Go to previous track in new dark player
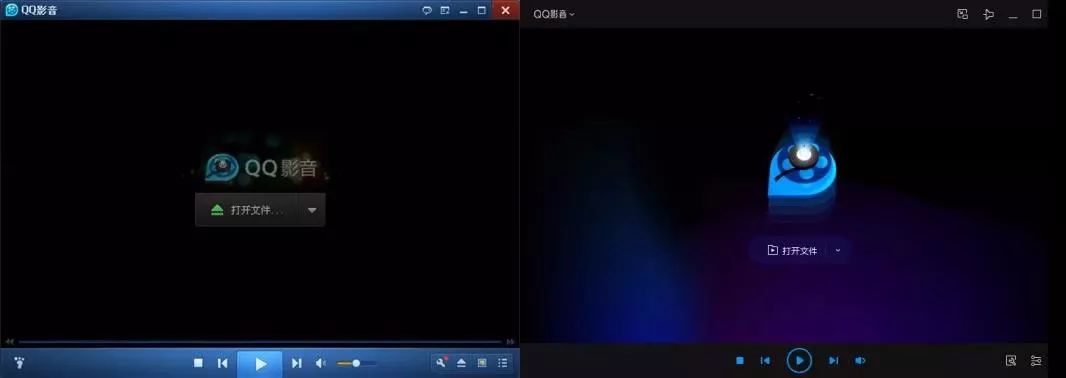This screenshot has width=1066, height=378. pyautogui.click(x=765, y=360)
